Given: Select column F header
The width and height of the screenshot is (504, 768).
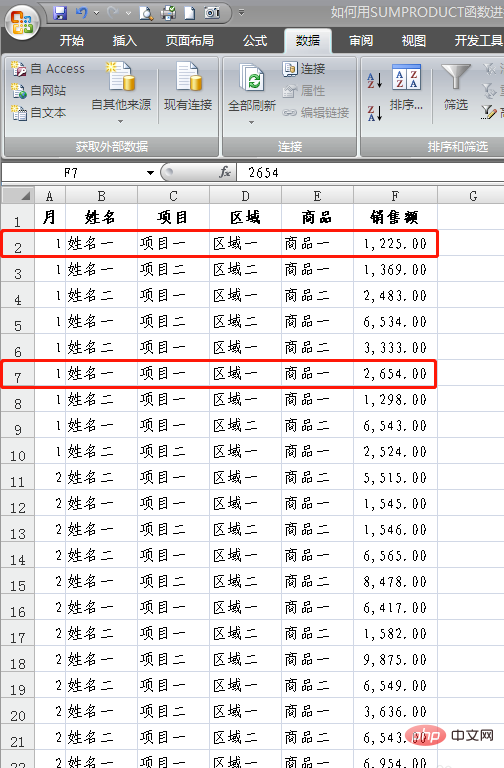Looking at the screenshot, I should [x=395, y=196].
